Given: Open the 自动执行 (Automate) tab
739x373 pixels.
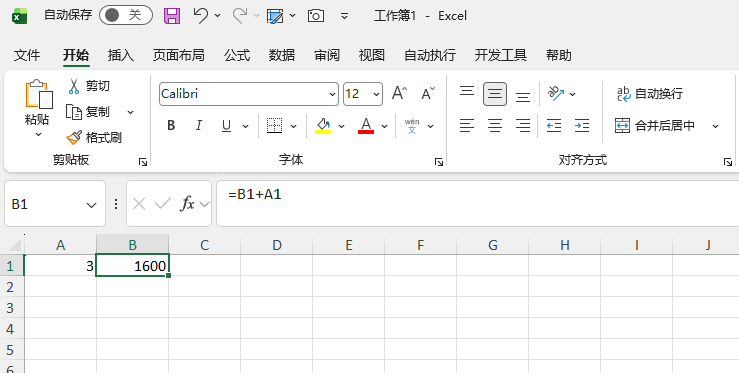Looking at the screenshot, I should (x=430, y=55).
